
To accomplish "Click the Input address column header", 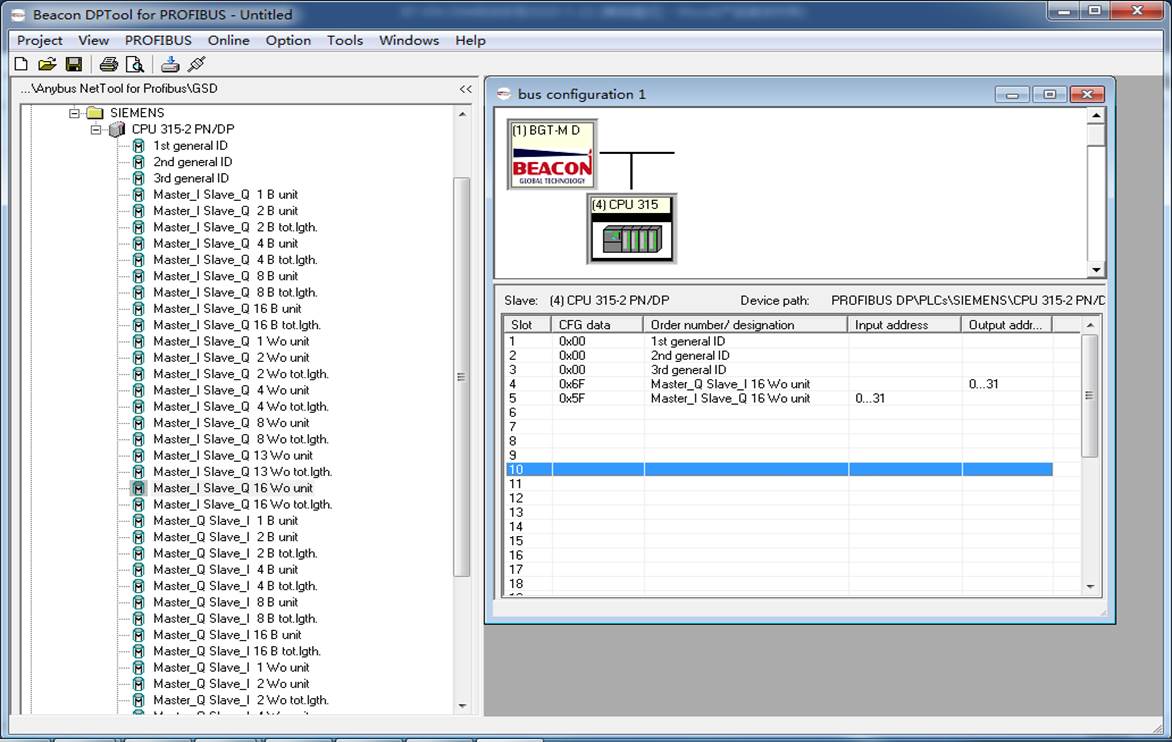I will (x=904, y=325).
